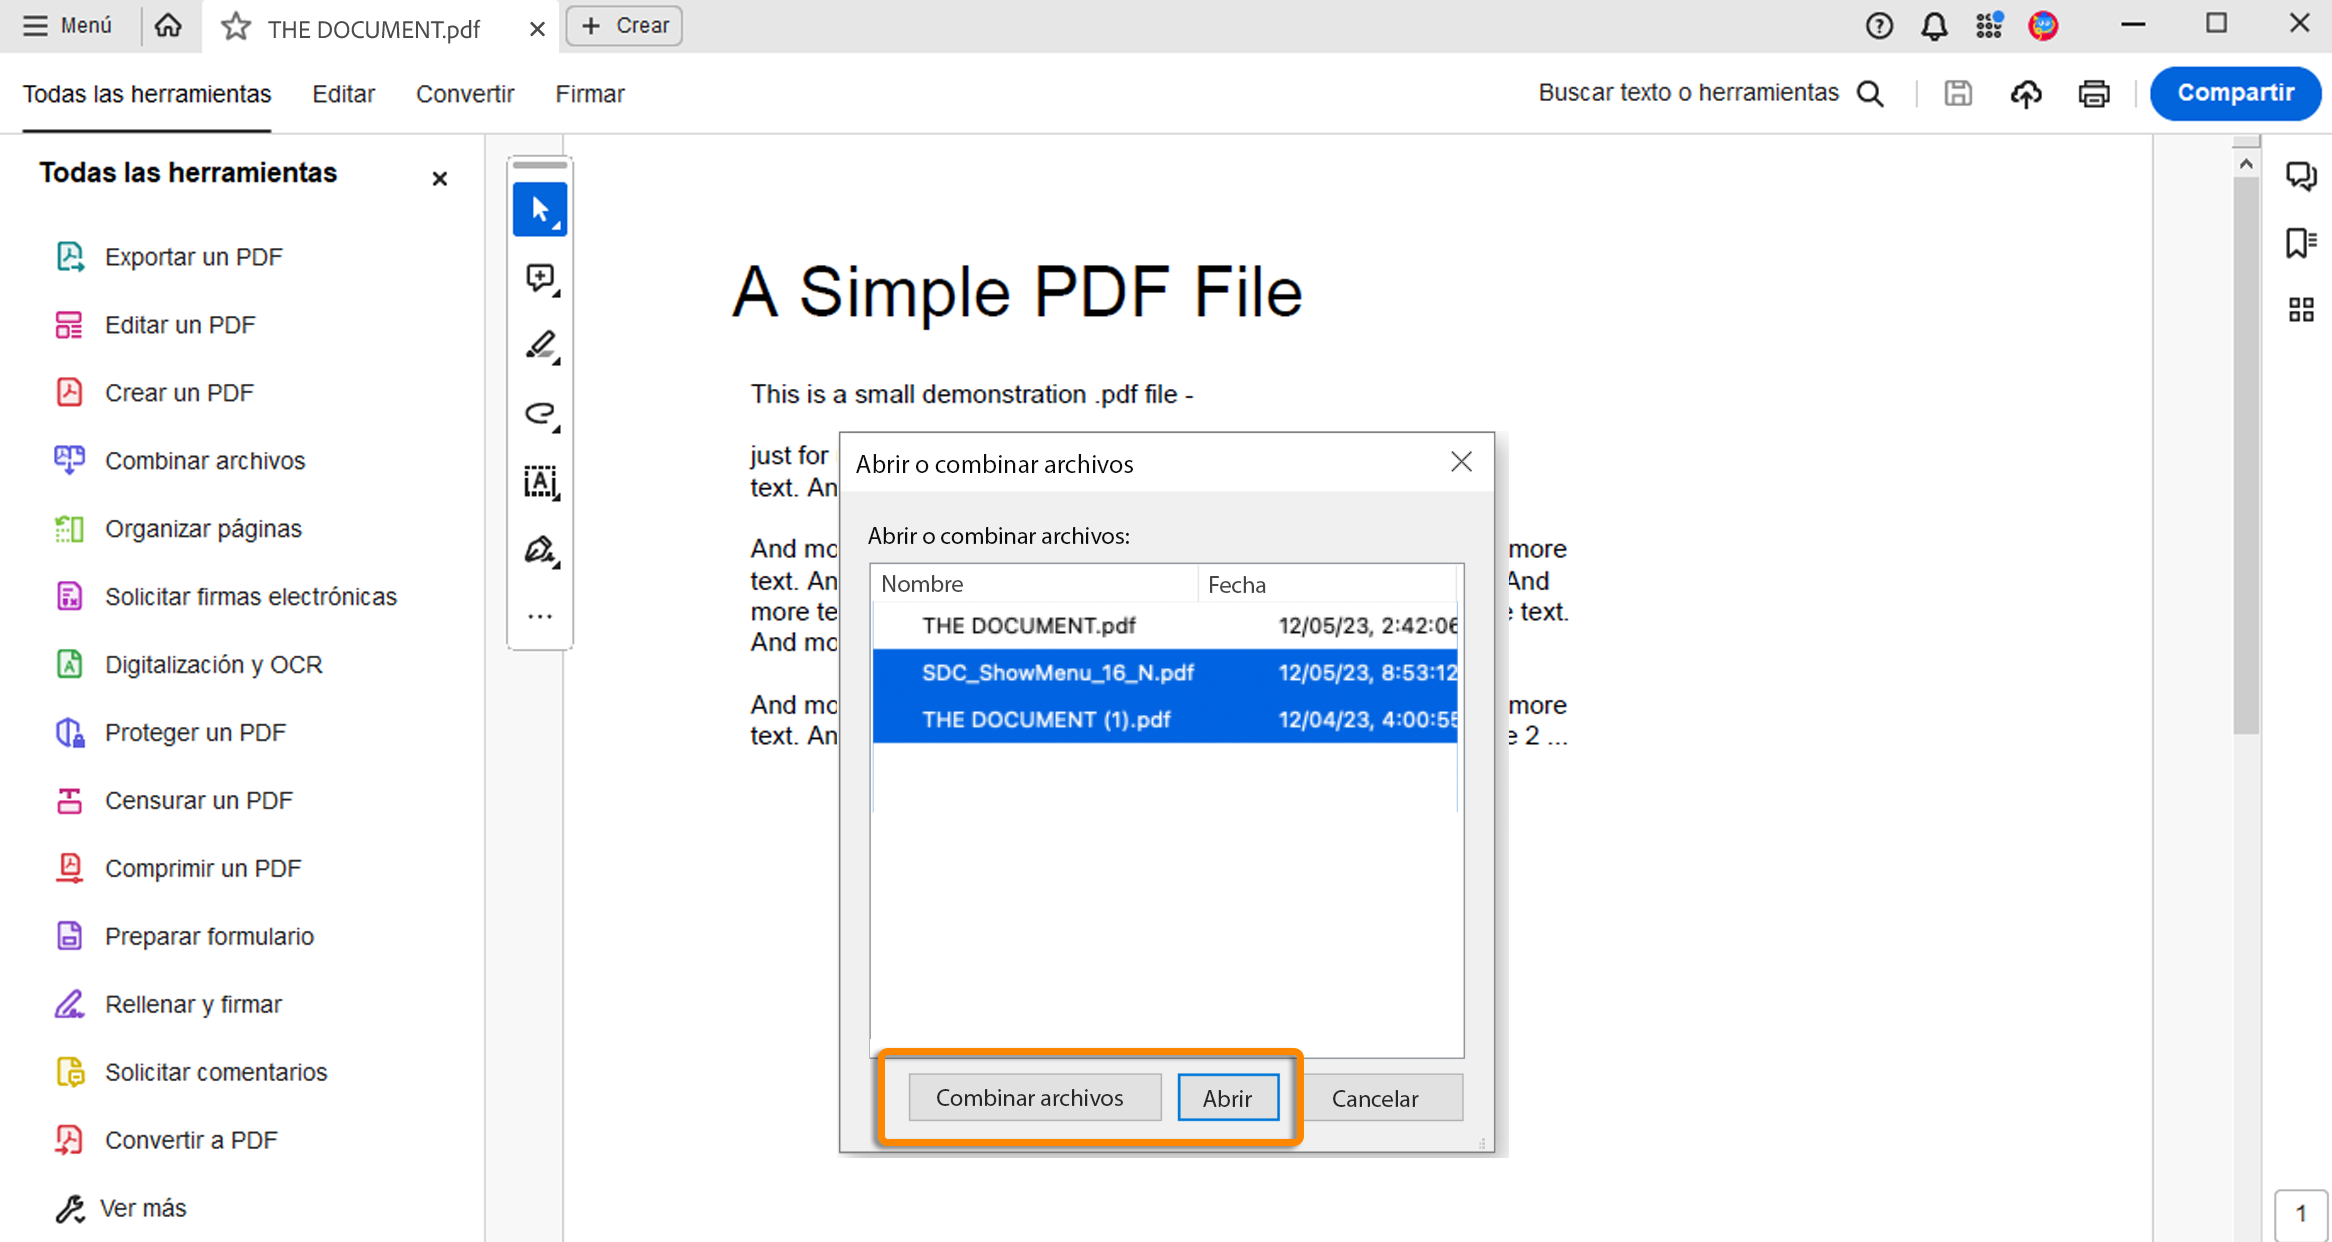Expand more tools via three dots
The image size is (2332, 1242).
540,617
